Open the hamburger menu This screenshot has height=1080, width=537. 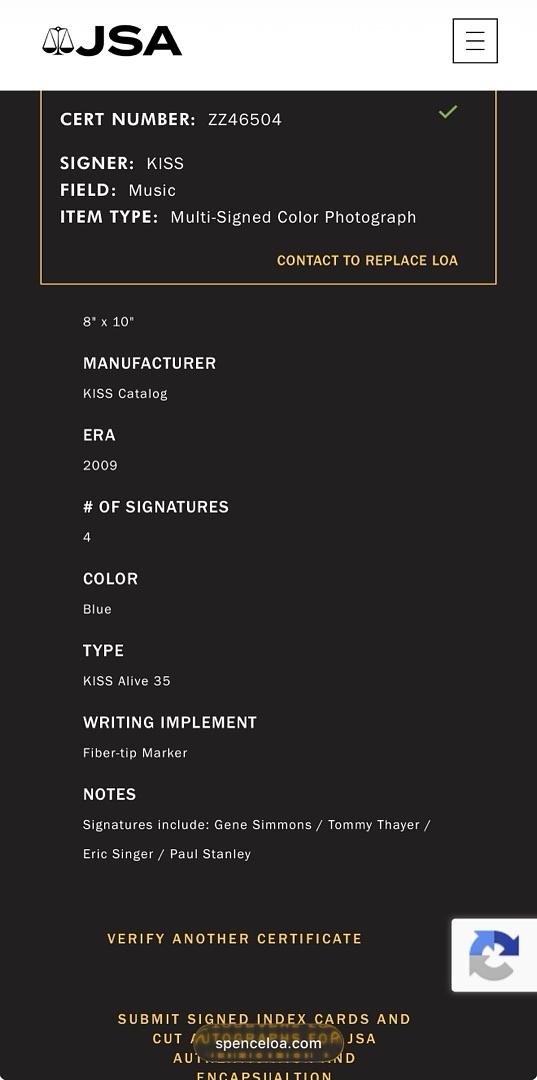tap(475, 41)
